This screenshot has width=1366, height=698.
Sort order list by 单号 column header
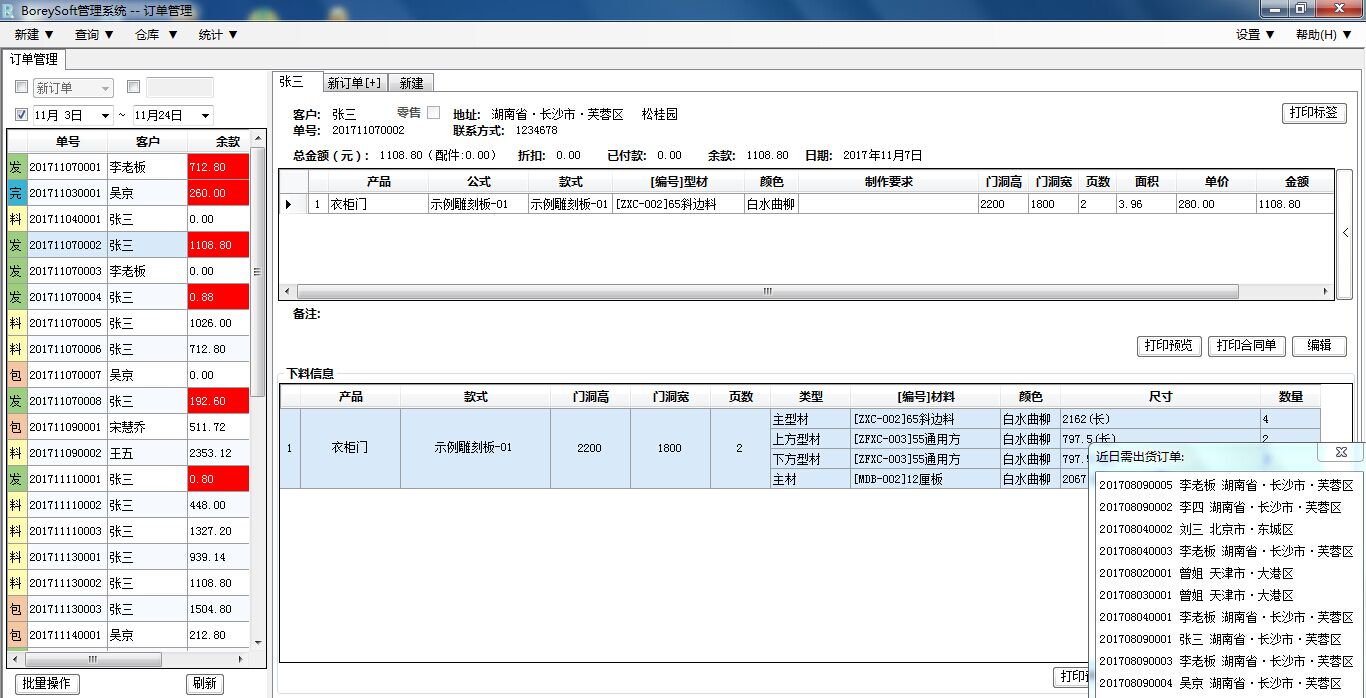pos(67,142)
